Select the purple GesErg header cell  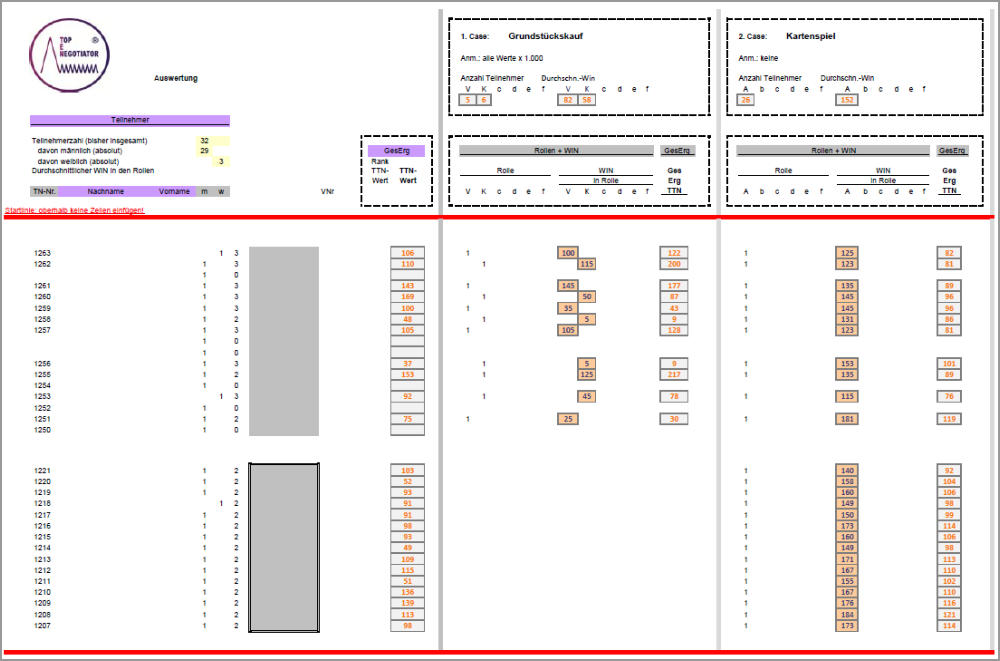397,151
